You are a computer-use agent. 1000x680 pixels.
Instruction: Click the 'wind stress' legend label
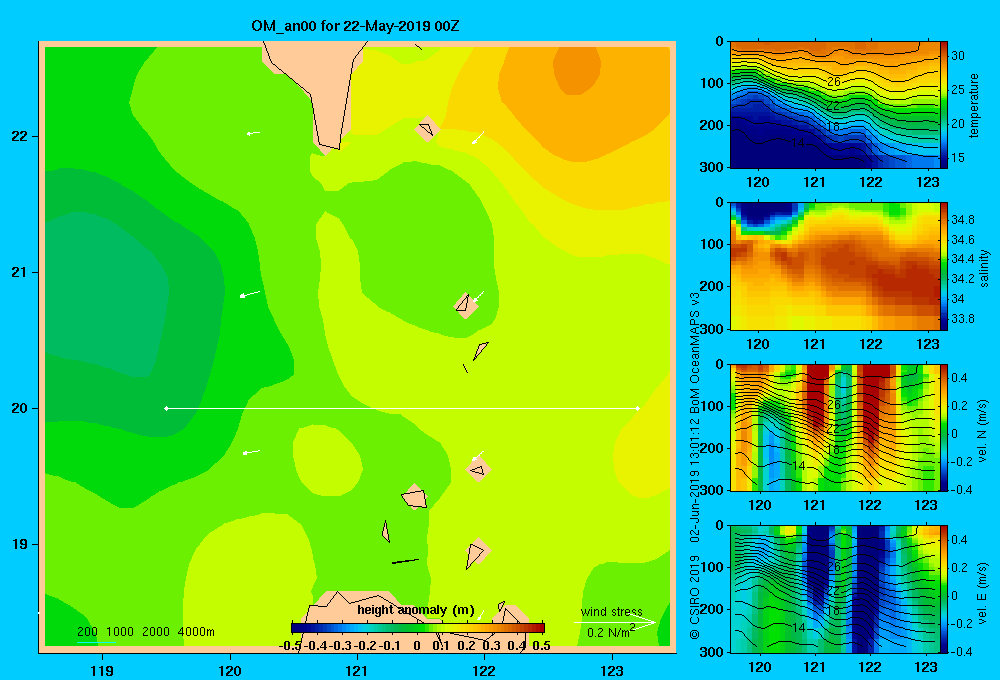tap(612, 611)
